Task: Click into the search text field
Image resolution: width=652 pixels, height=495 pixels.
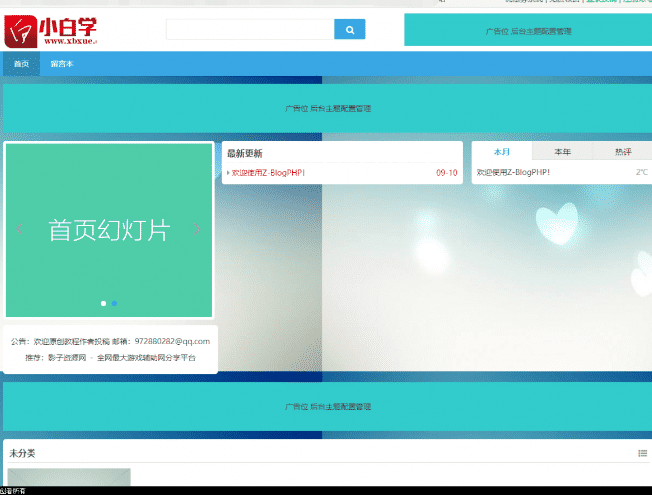Action: [249, 30]
